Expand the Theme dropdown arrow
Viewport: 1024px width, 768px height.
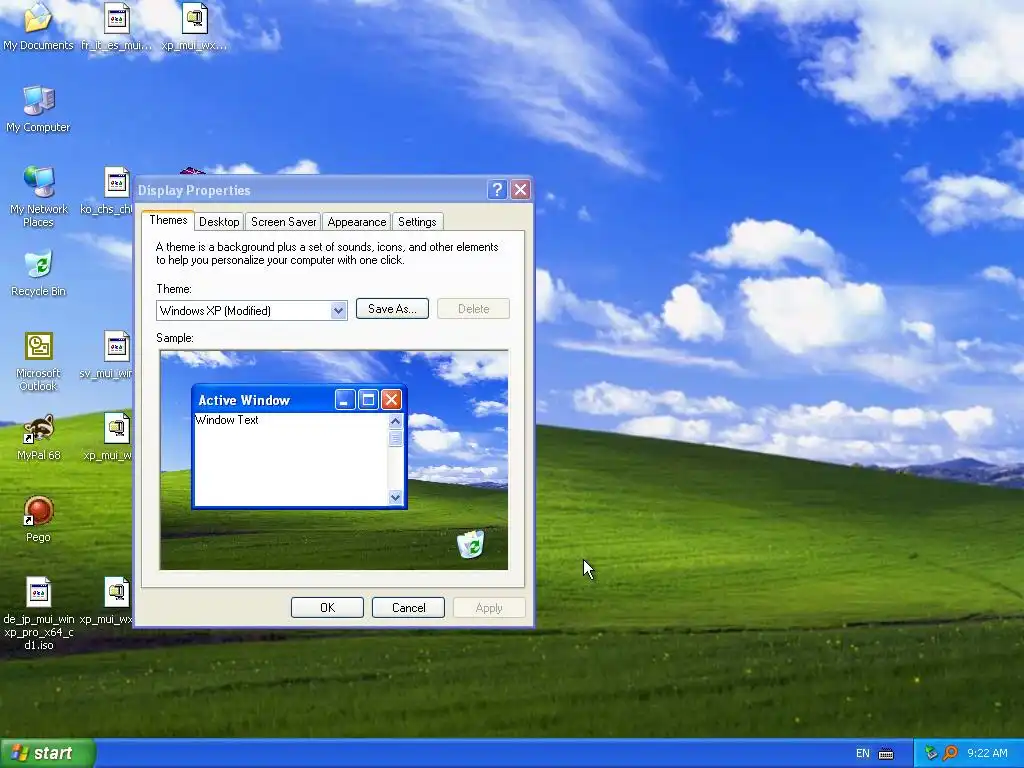click(338, 311)
